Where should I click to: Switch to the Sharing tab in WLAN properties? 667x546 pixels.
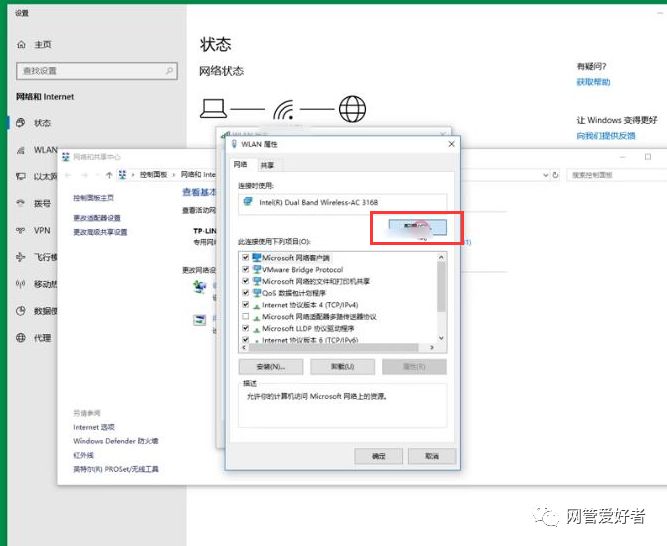tap(267, 165)
